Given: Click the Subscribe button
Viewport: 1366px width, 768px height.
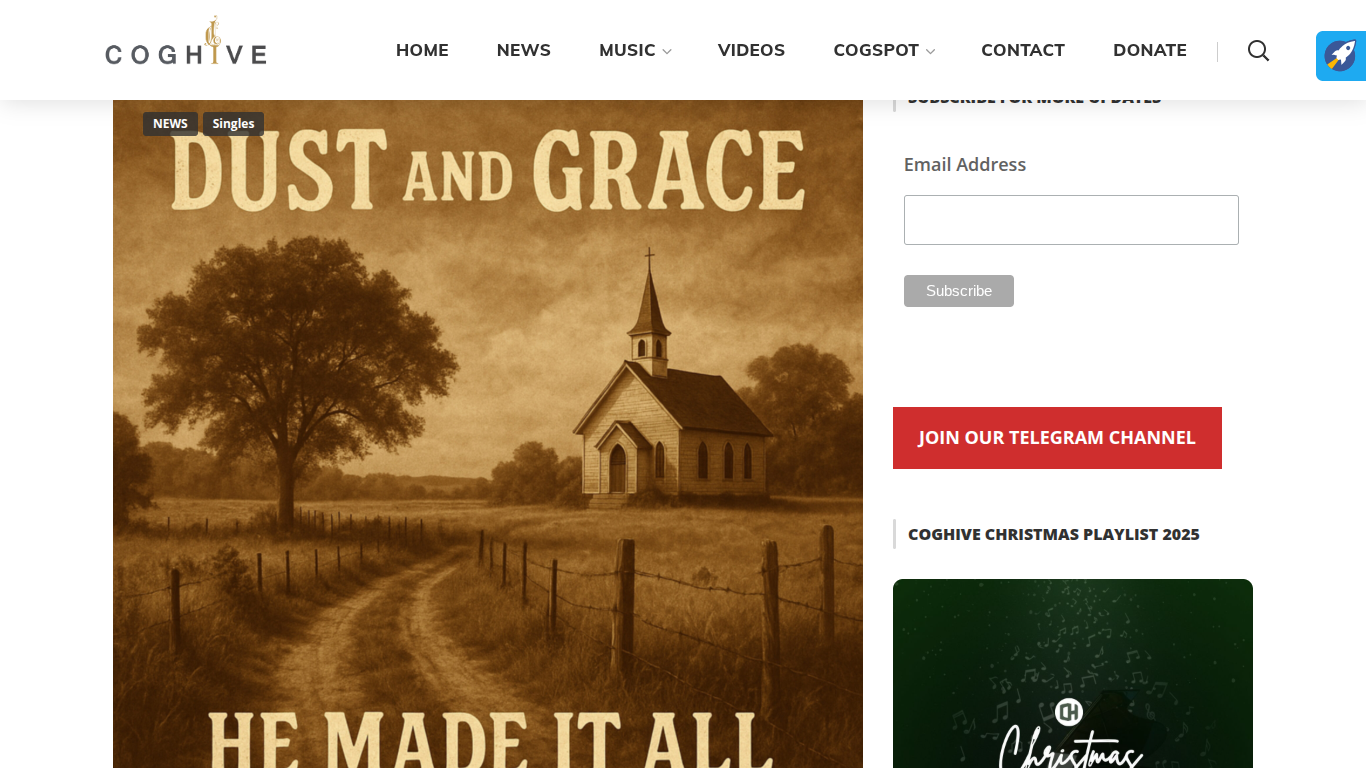Looking at the screenshot, I should click(x=959, y=291).
